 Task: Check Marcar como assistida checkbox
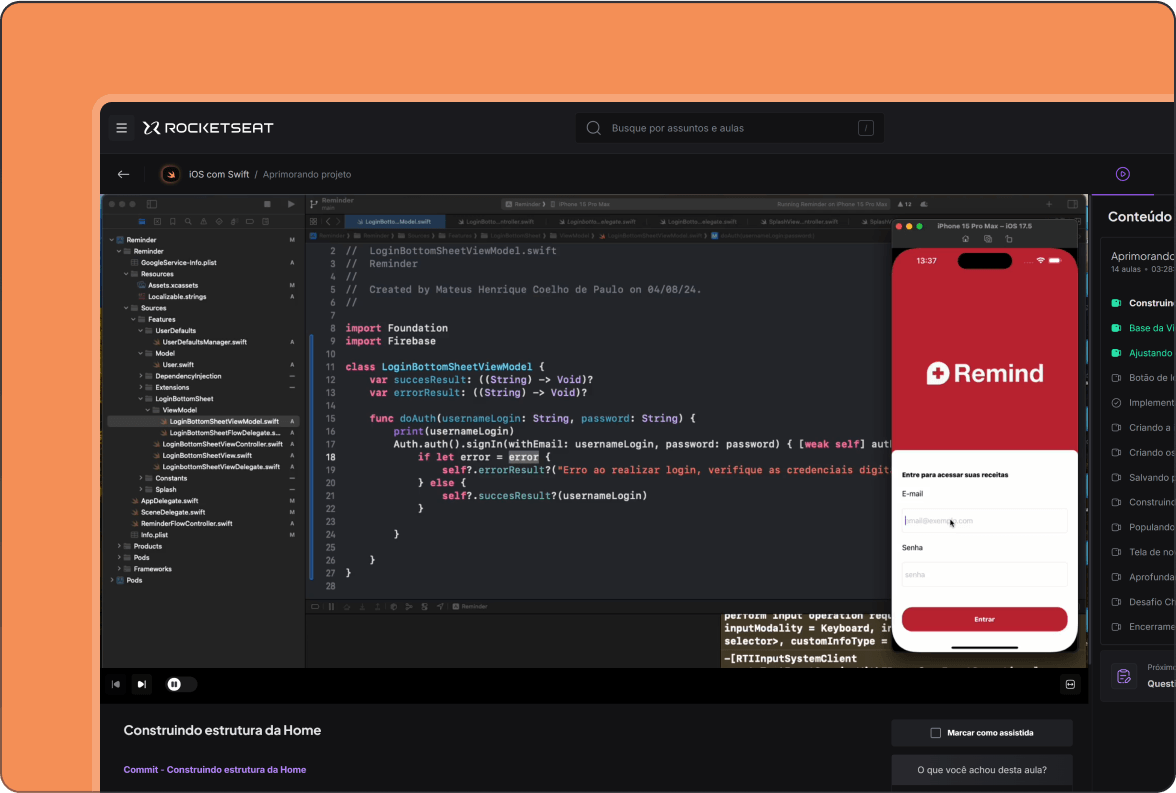[936, 733]
